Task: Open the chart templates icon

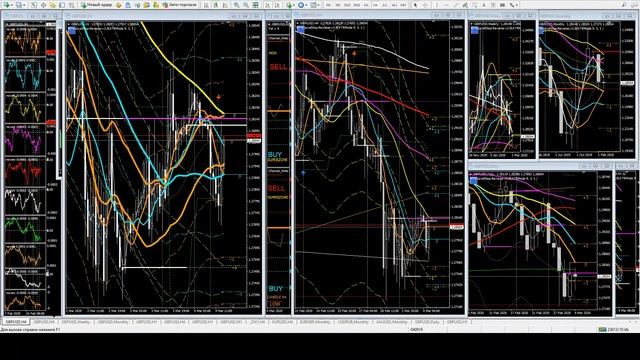Action: [x=313, y=5]
